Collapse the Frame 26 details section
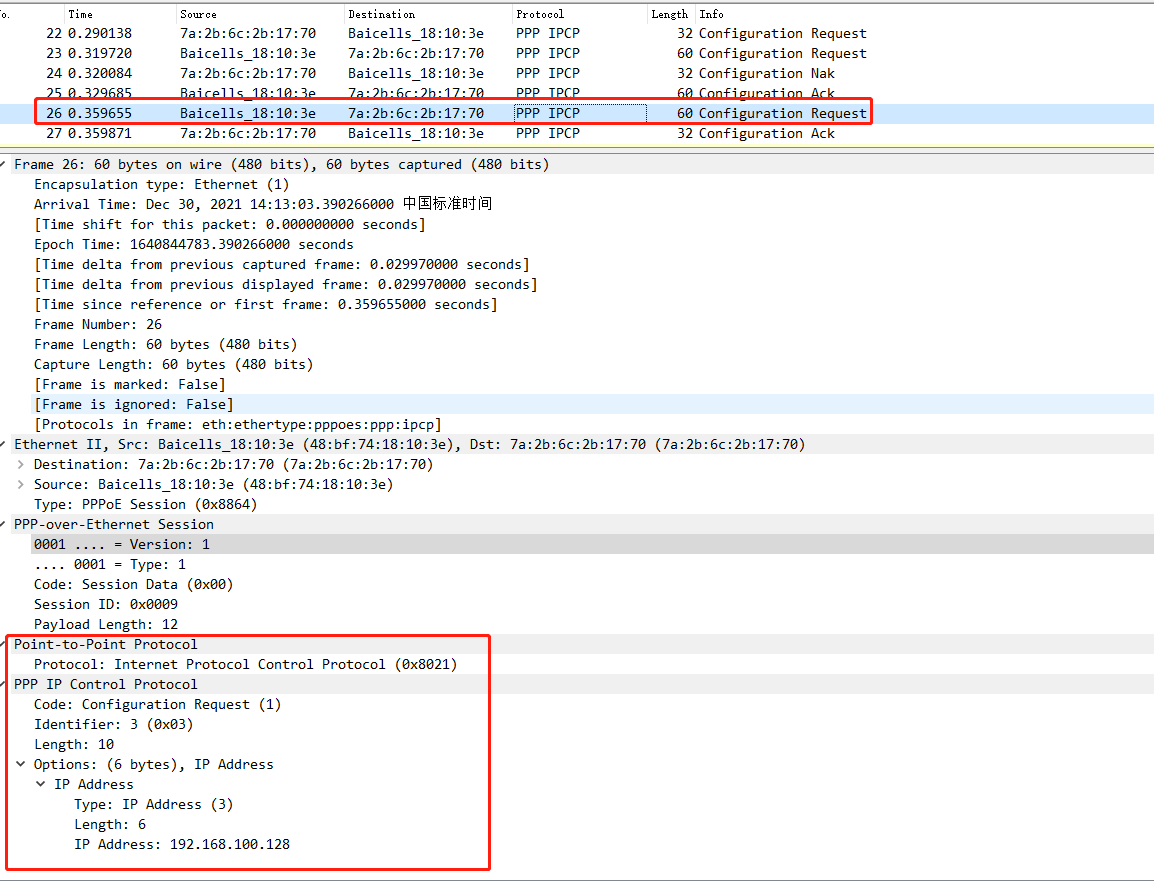 (4, 164)
